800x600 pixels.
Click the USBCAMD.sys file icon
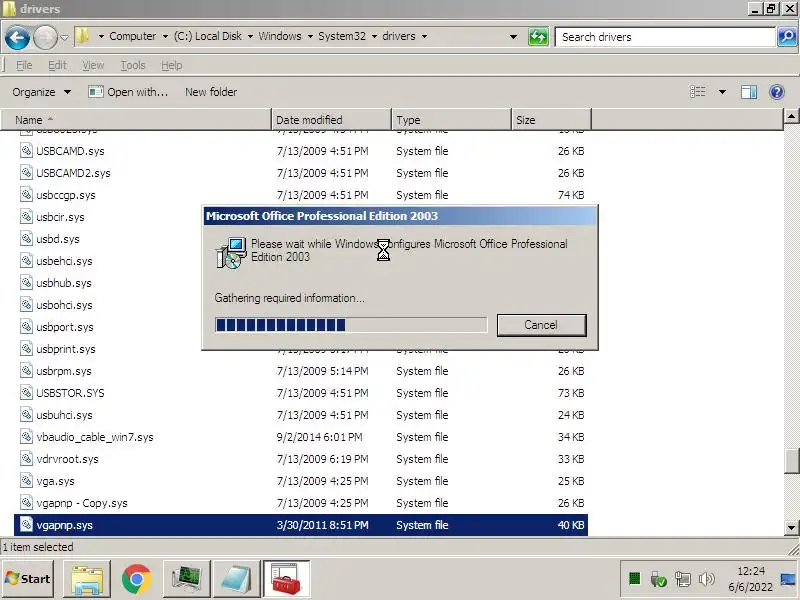(27, 151)
